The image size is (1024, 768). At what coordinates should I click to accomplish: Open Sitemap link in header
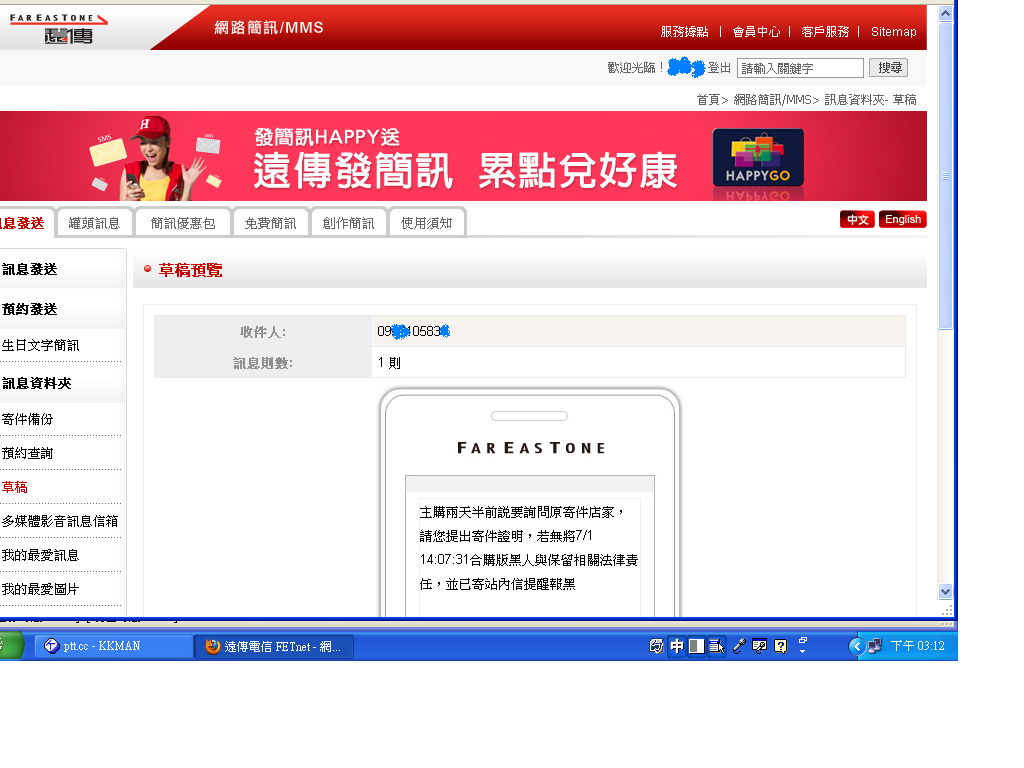pyautogui.click(x=893, y=31)
